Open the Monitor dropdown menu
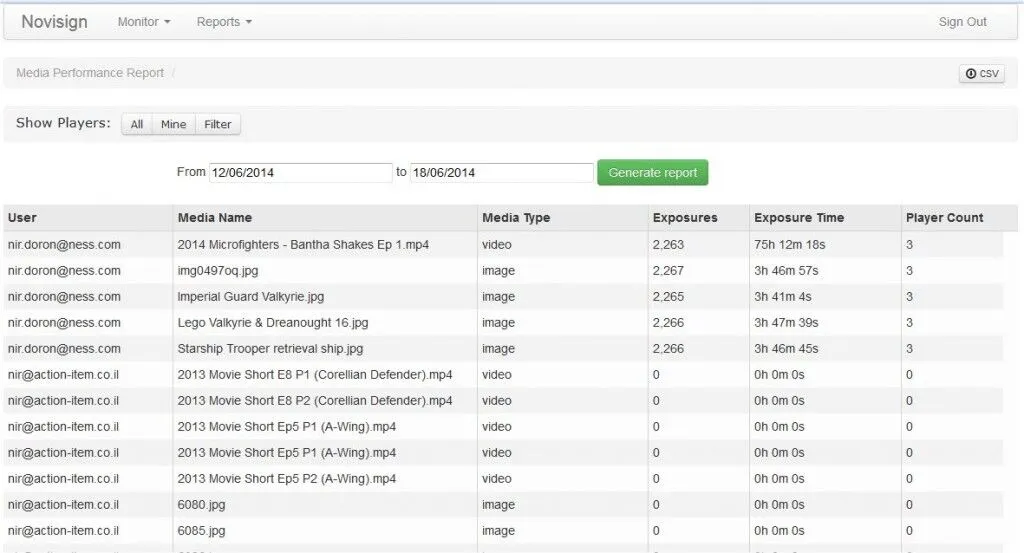 (x=144, y=22)
